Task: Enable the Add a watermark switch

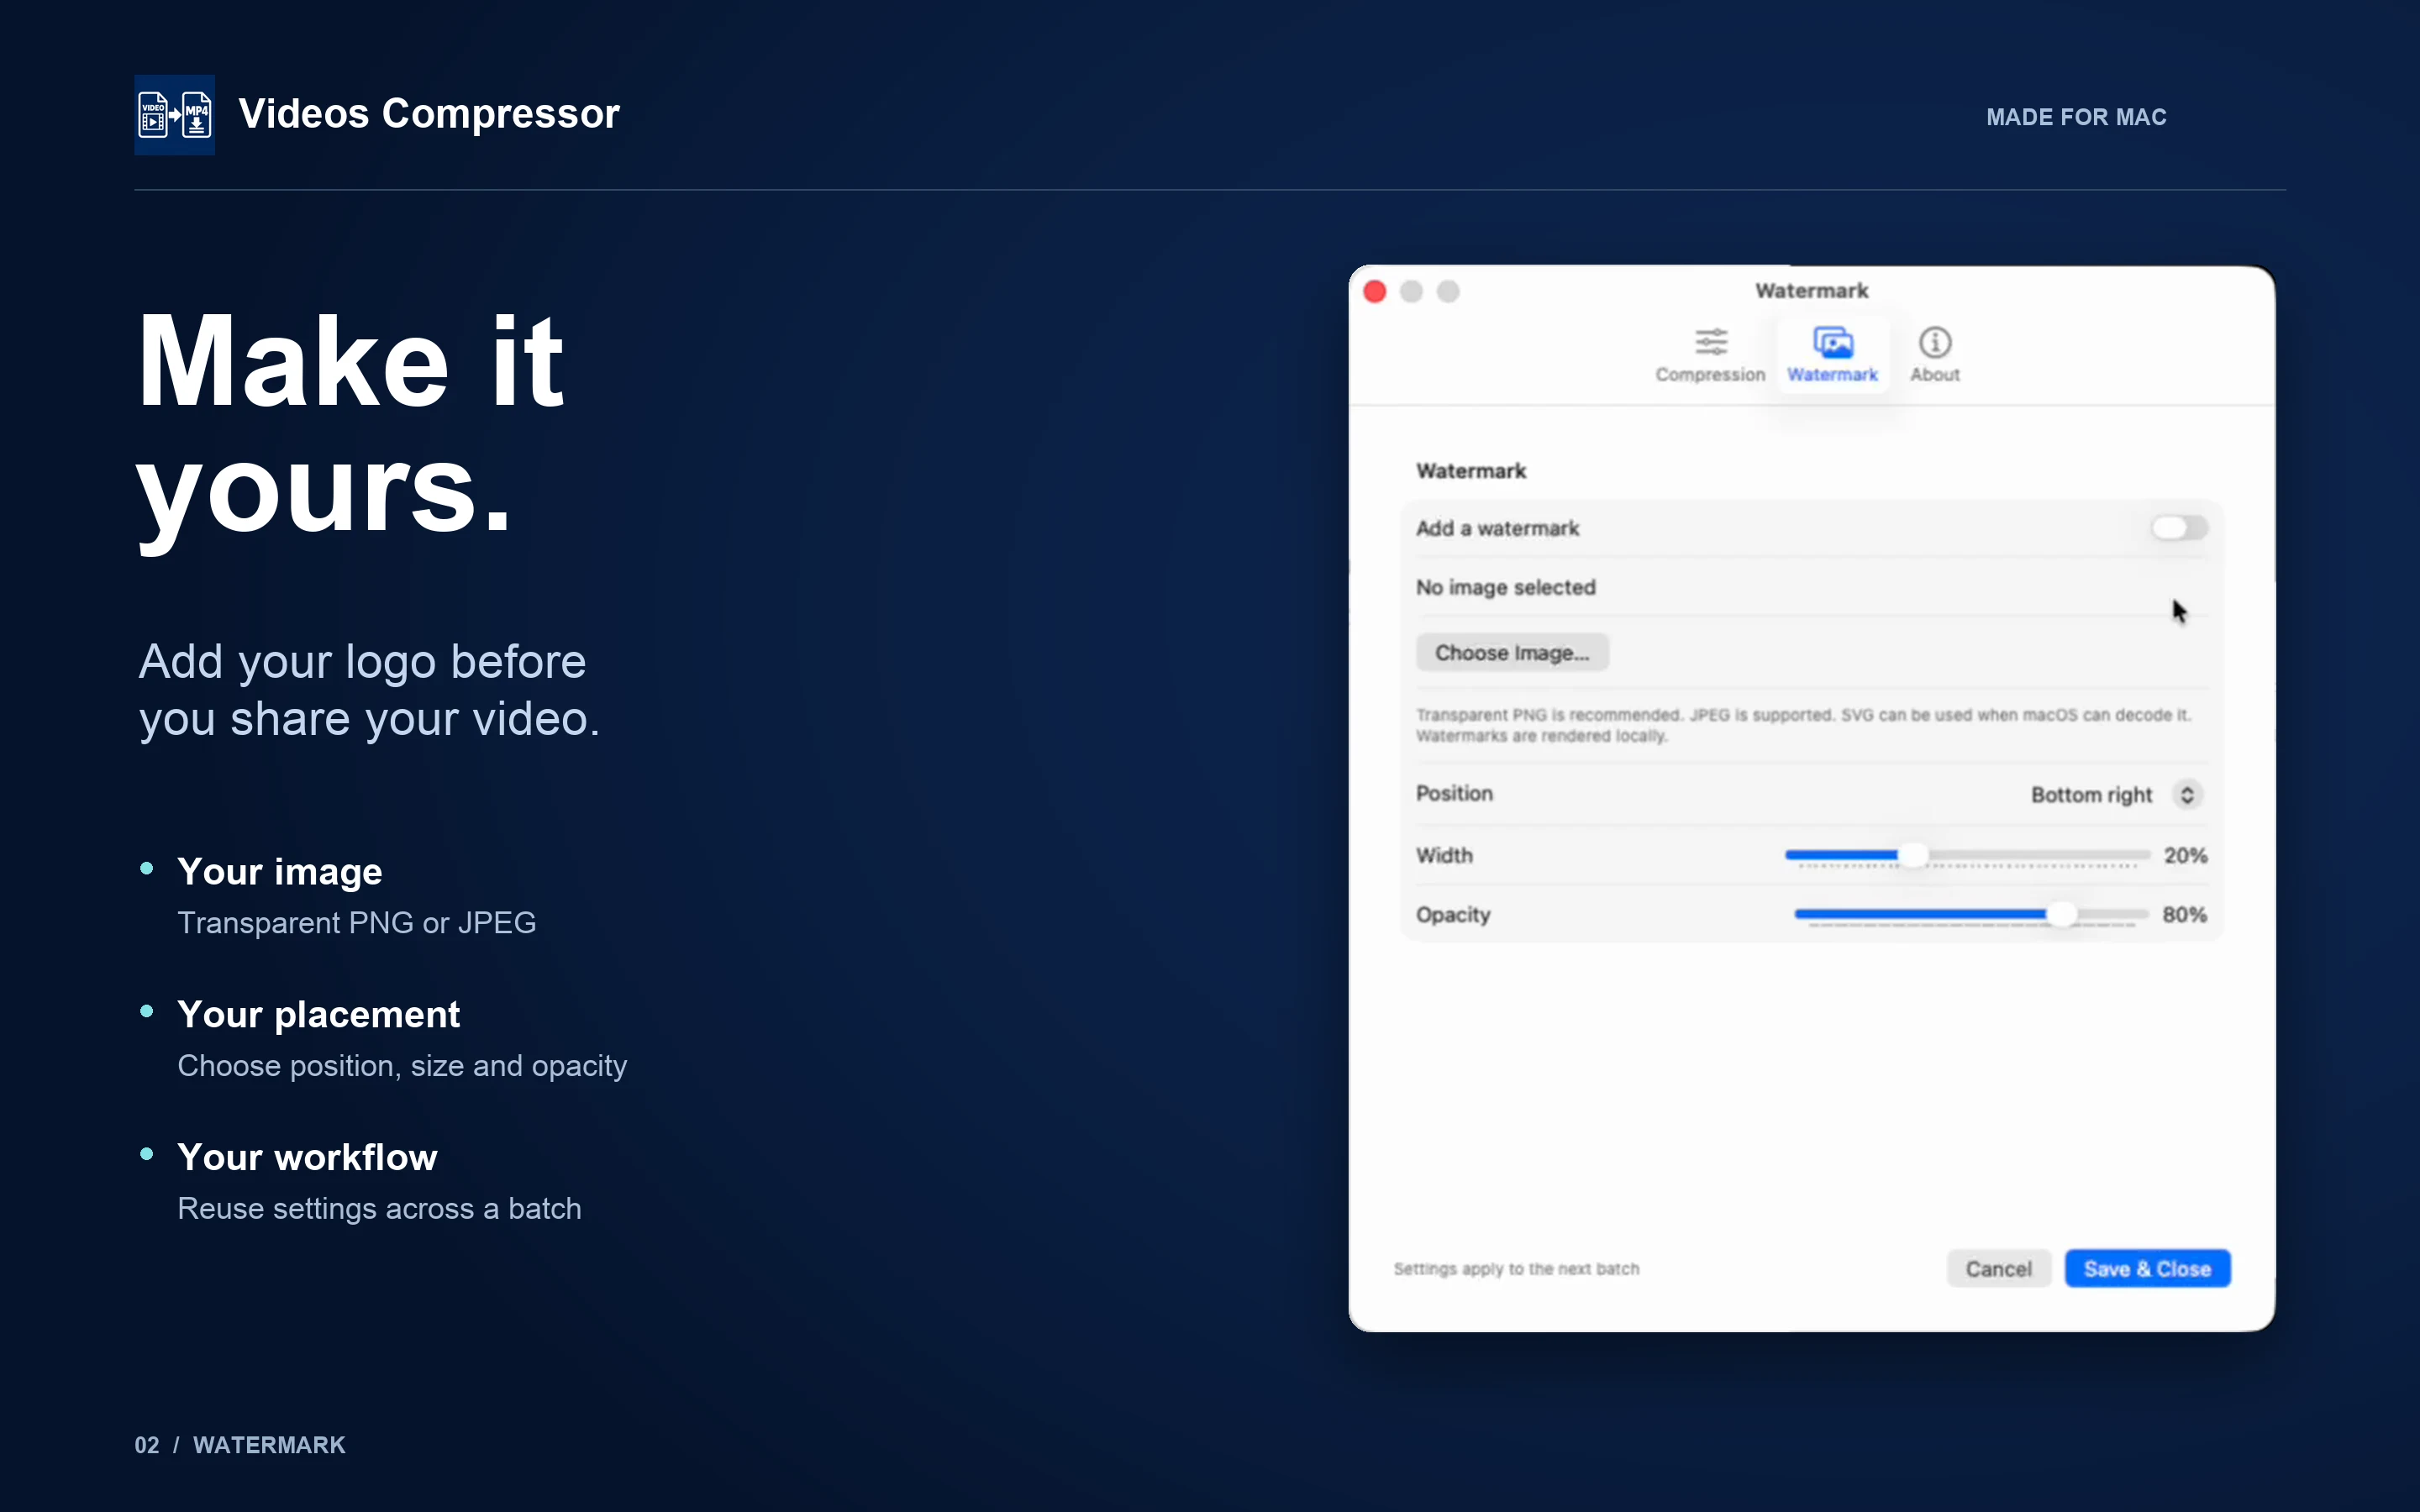Action: point(2179,528)
